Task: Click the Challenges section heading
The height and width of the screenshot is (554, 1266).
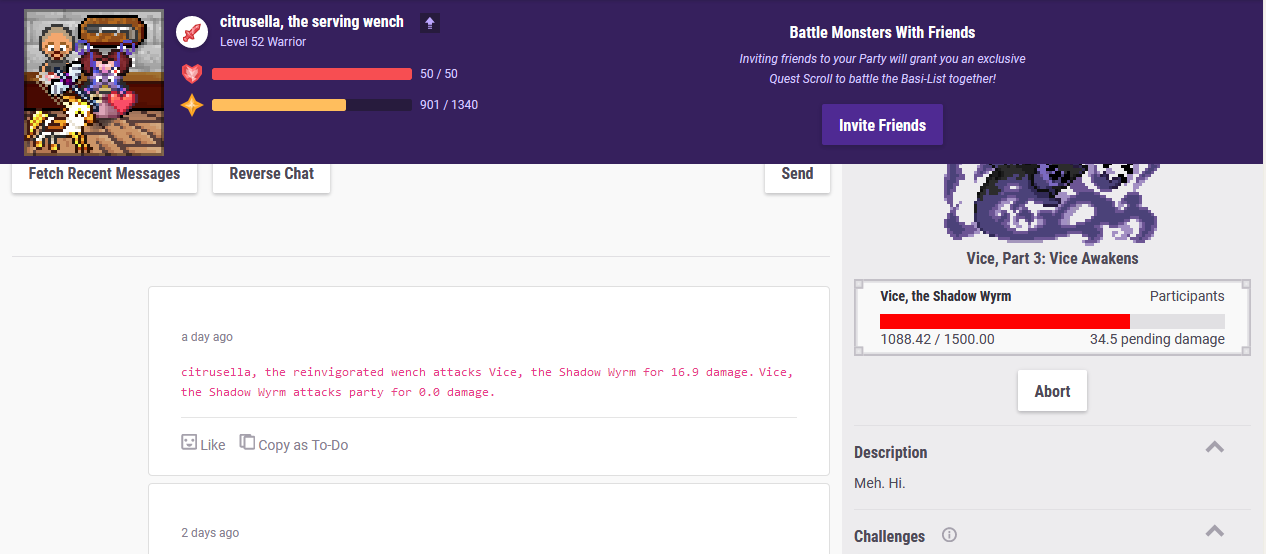Action: [x=889, y=536]
